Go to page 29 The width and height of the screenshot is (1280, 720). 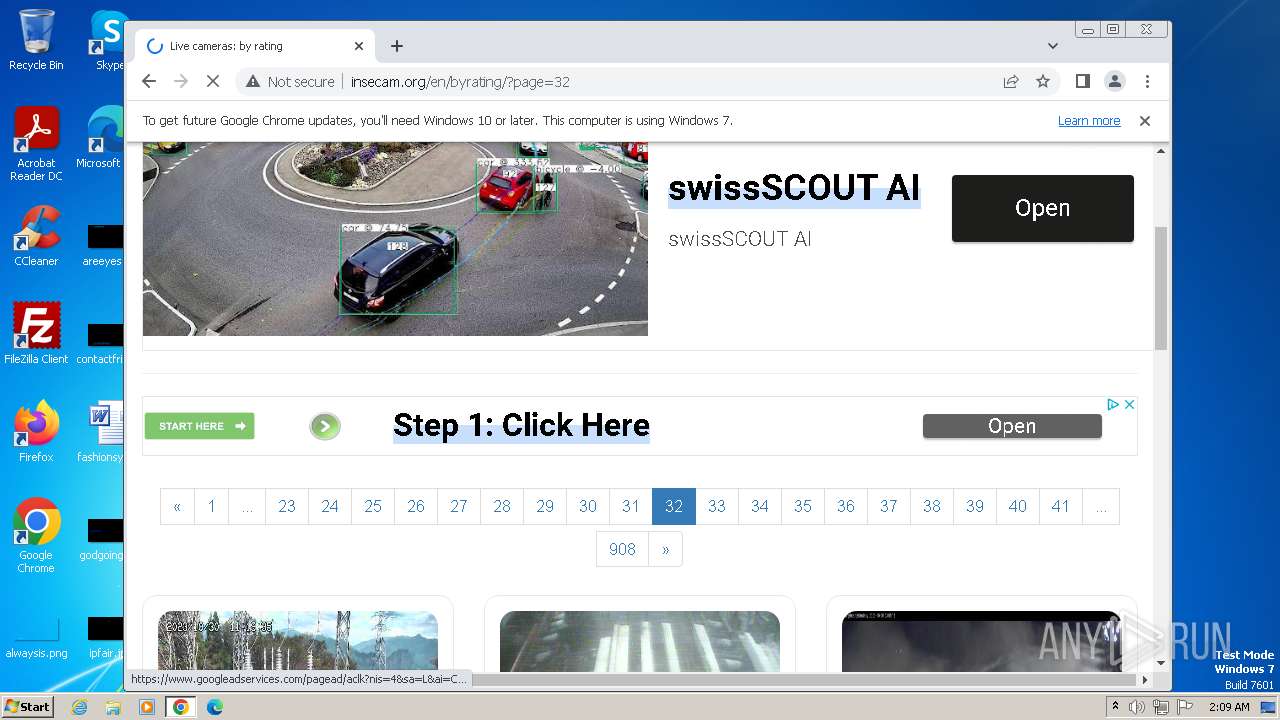pos(545,506)
